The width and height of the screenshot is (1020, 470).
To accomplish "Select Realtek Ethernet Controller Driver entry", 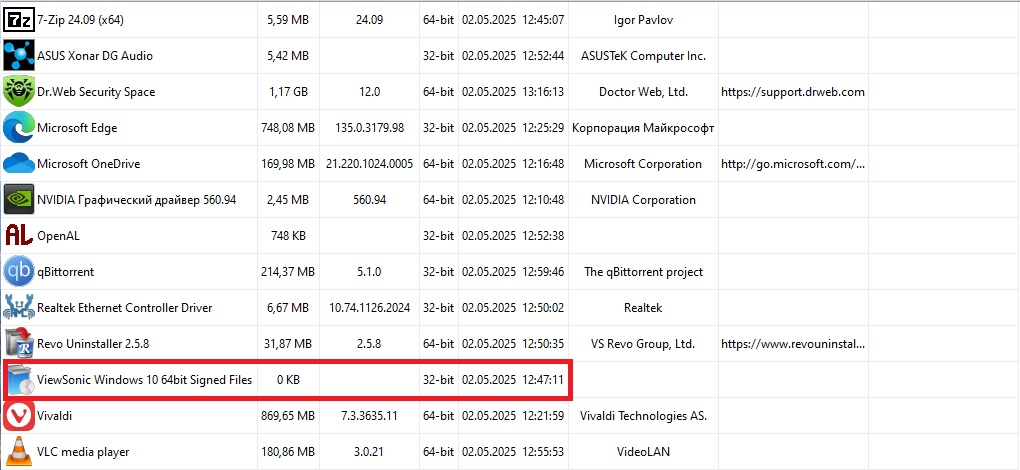I will coord(125,307).
